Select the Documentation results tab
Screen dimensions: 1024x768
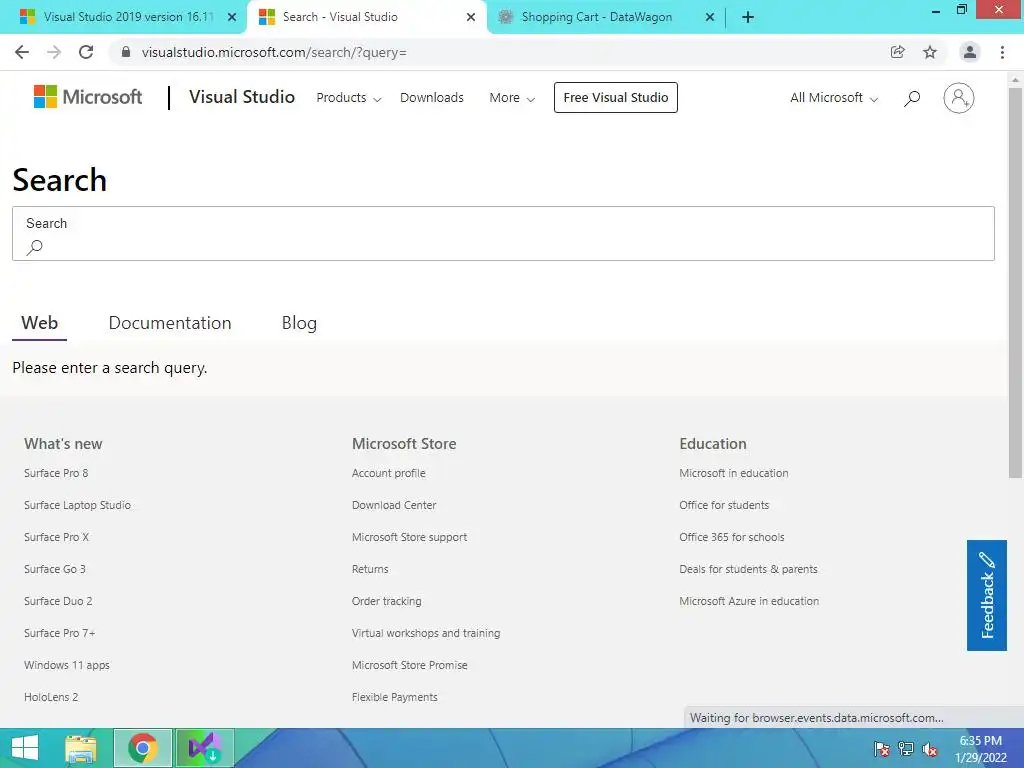170,323
